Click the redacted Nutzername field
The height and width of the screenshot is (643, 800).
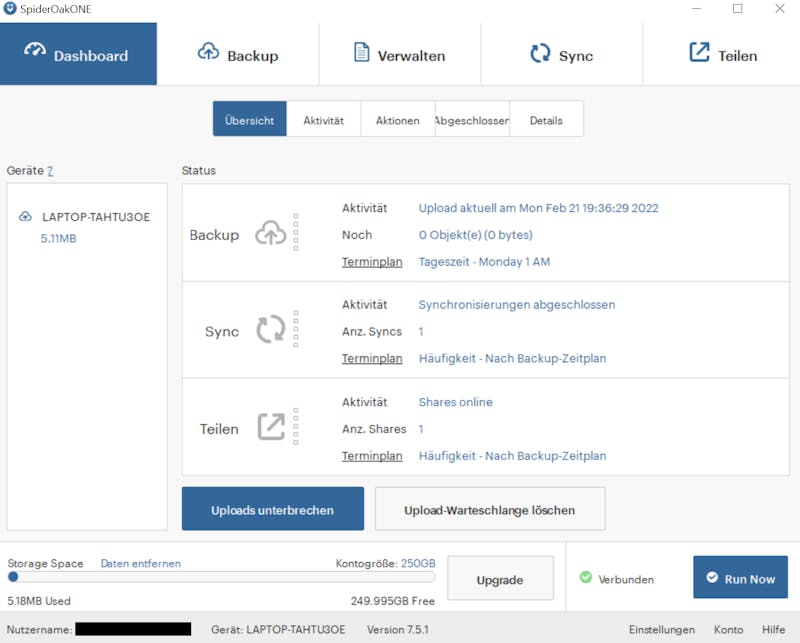[x=133, y=629]
